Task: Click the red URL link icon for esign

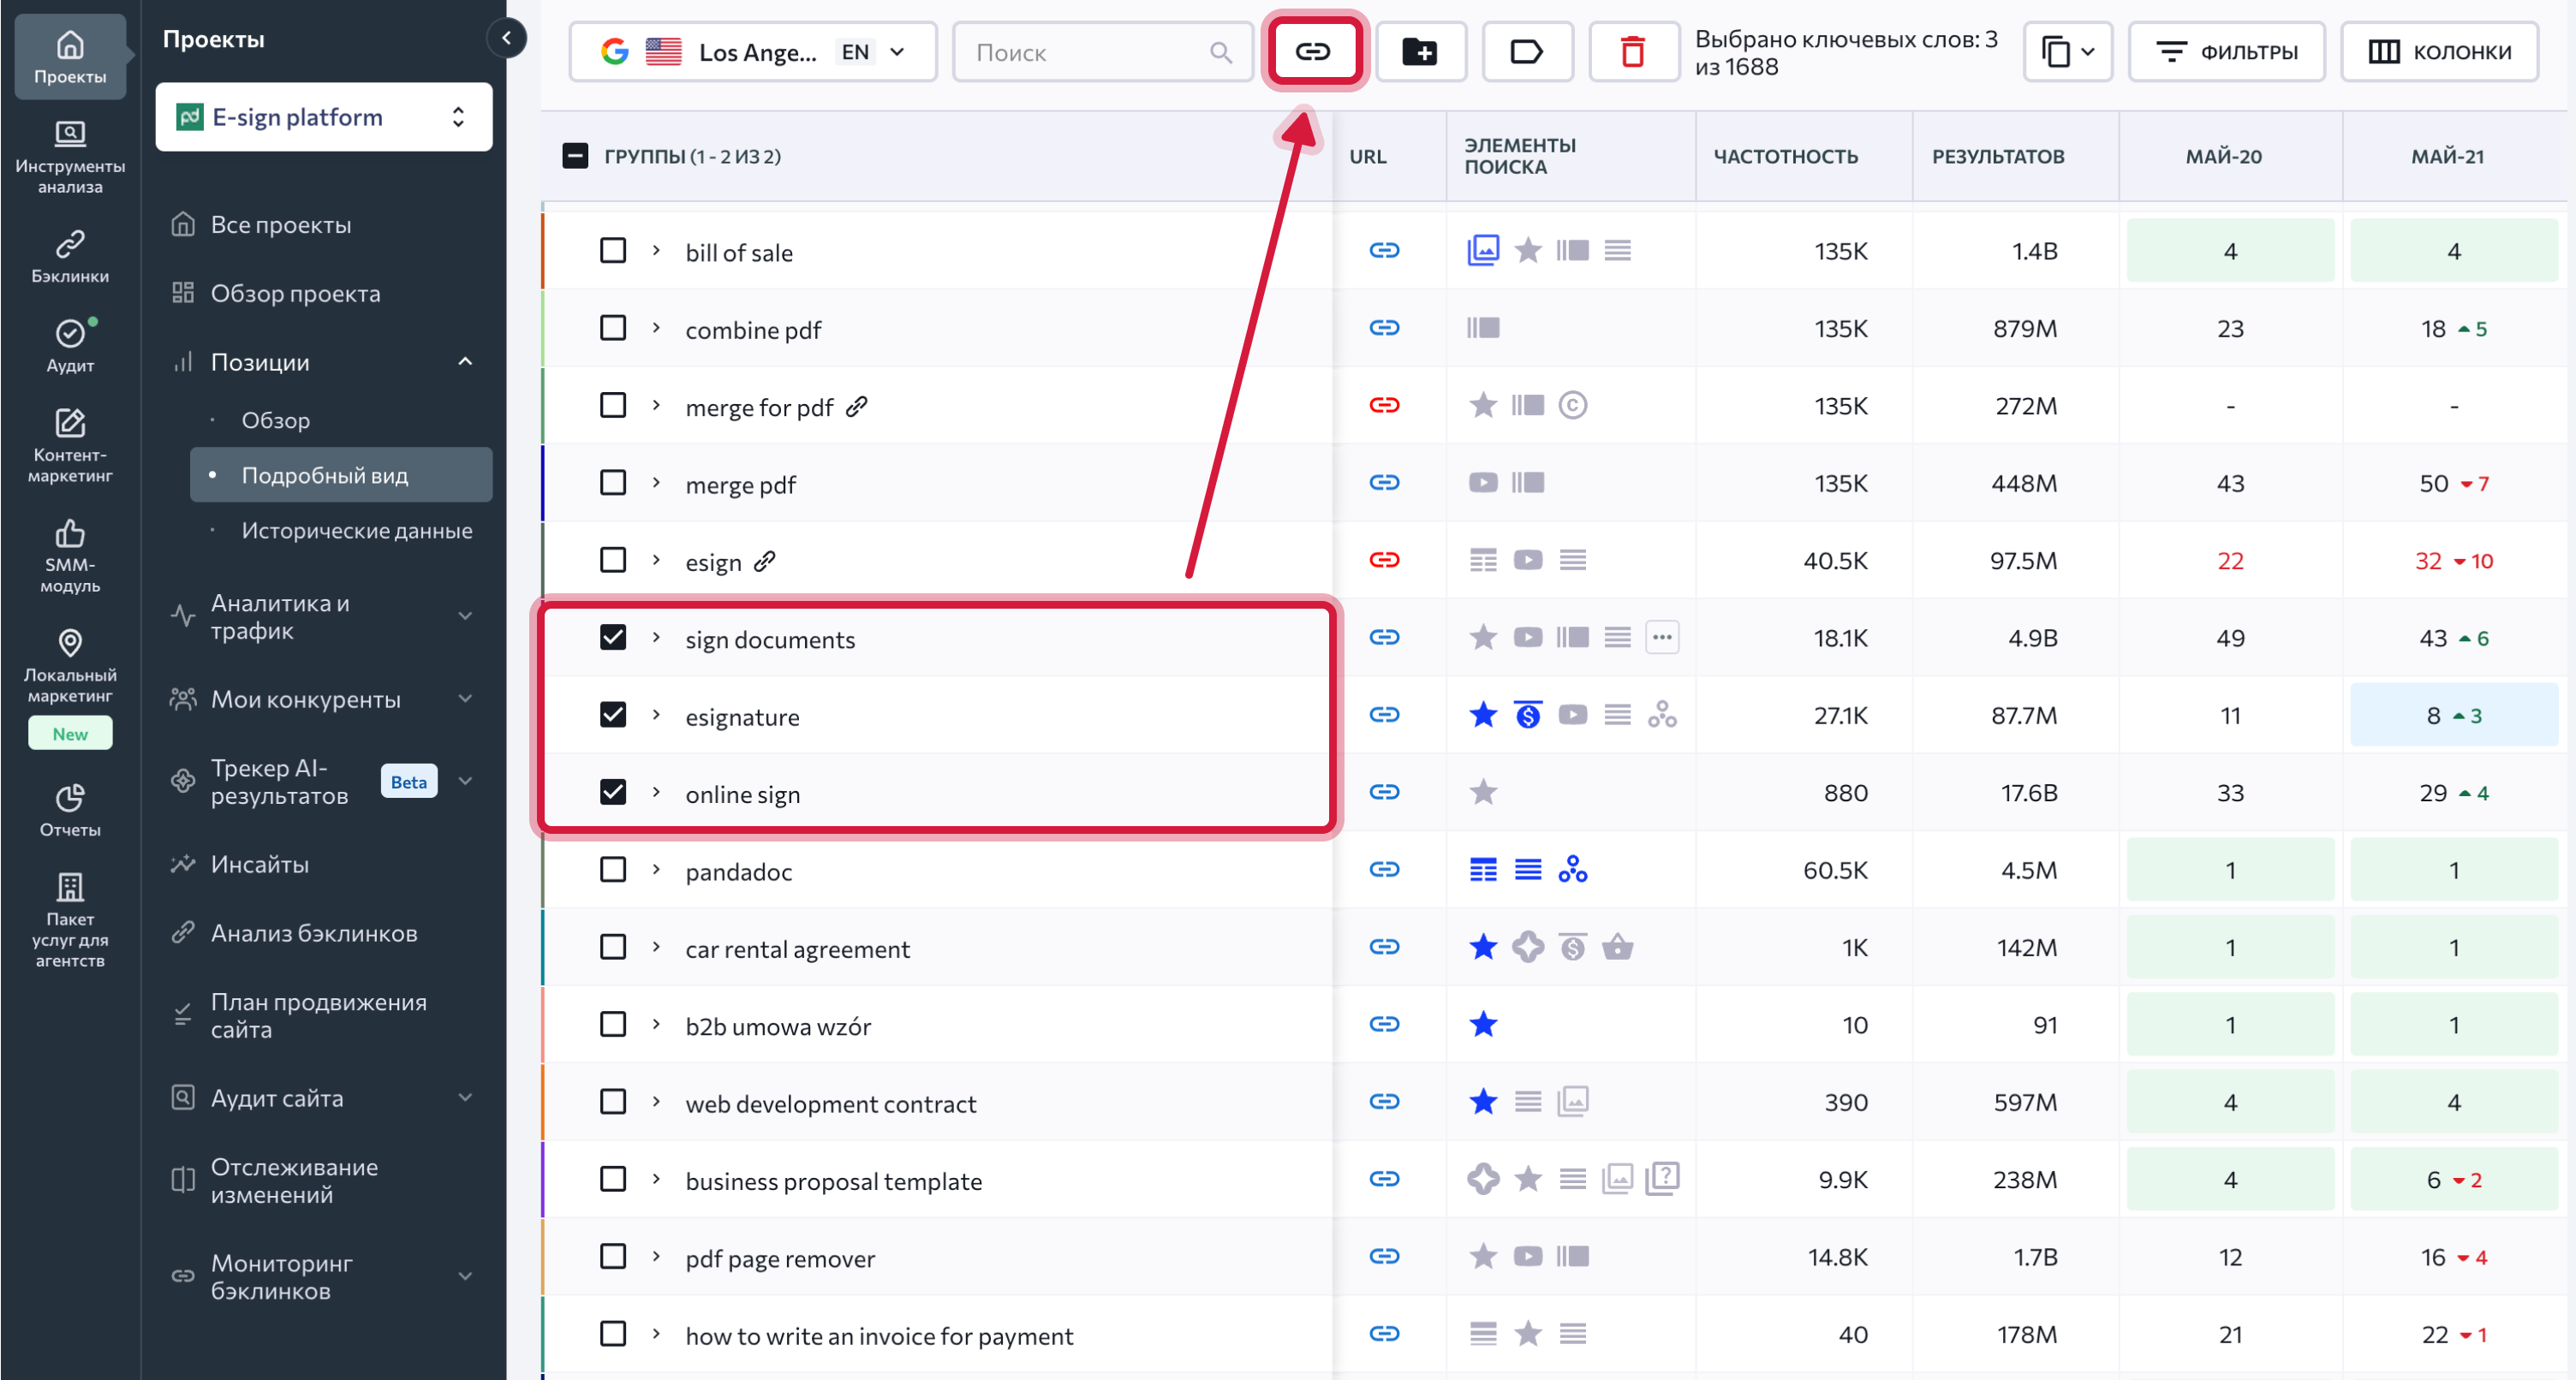Action: pos(1384,560)
